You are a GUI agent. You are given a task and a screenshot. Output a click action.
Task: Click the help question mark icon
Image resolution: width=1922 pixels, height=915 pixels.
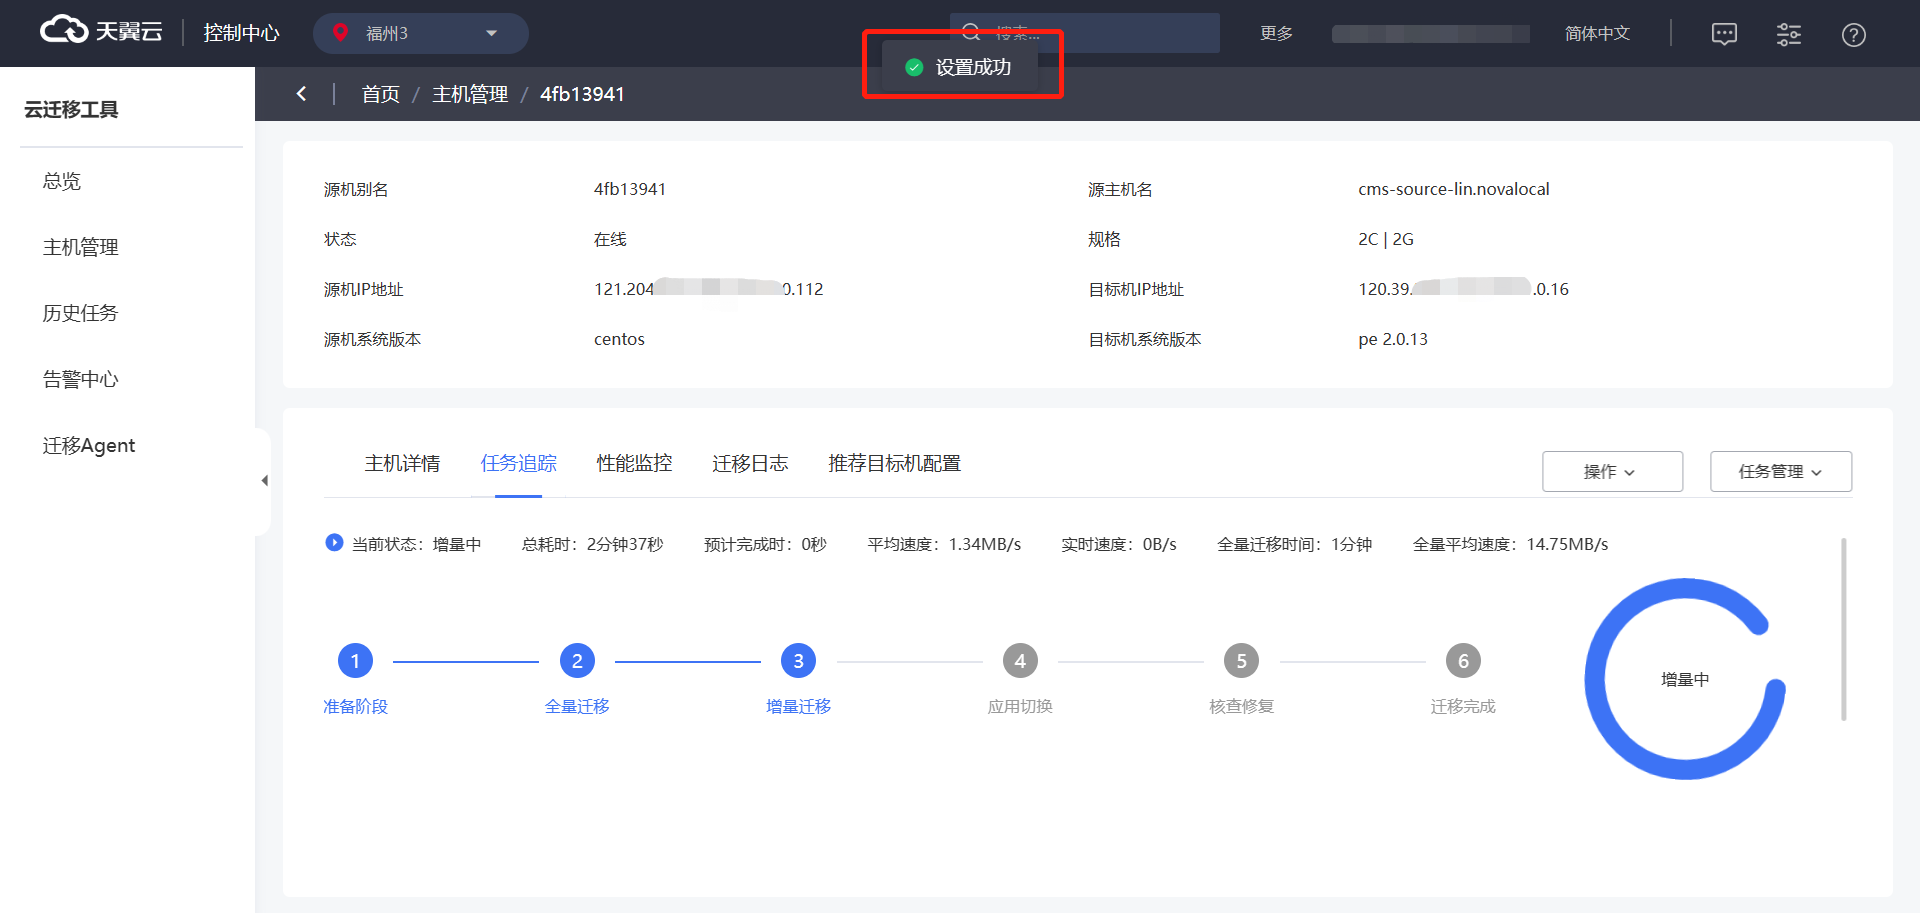[1853, 35]
